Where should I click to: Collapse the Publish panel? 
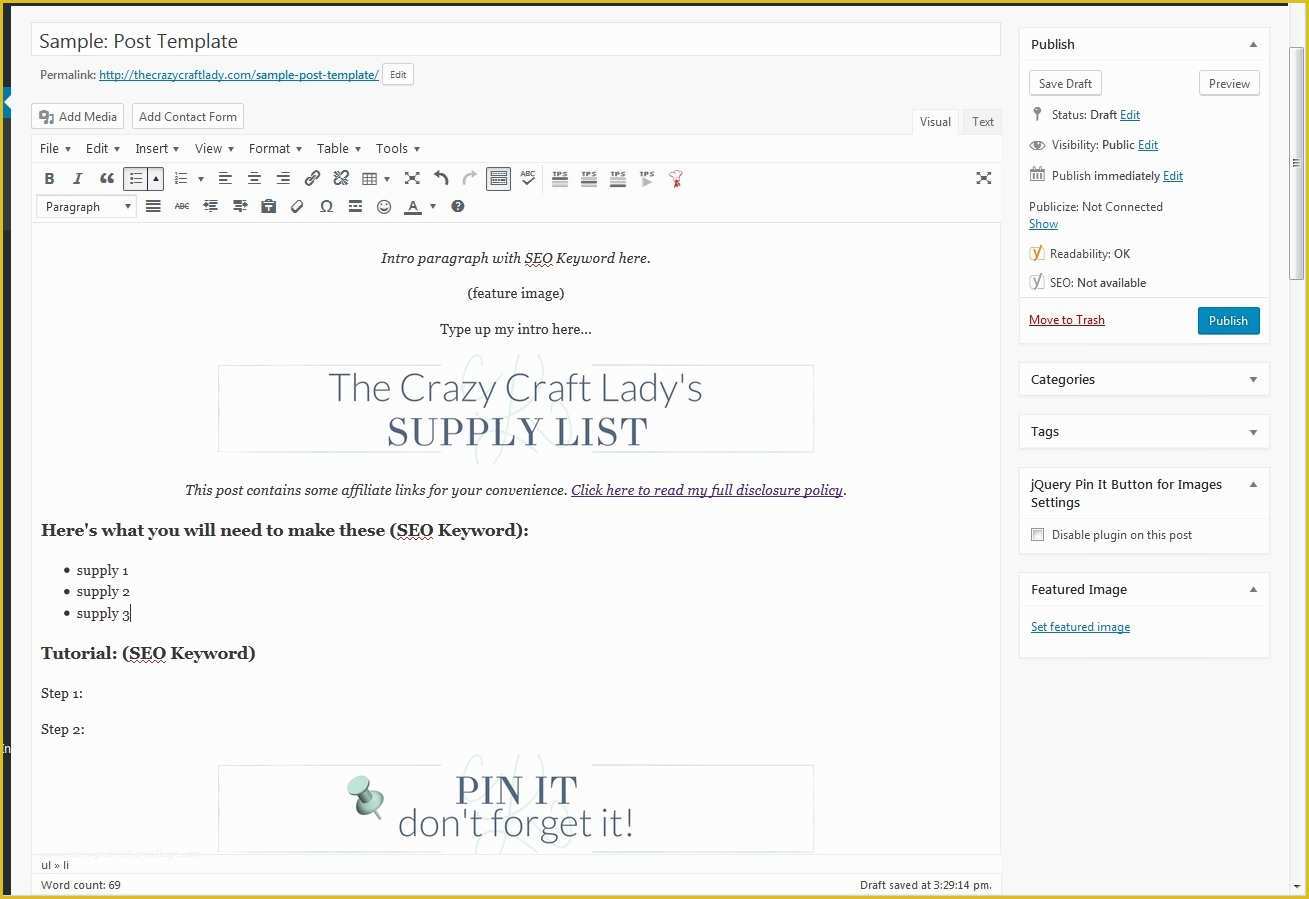coord(1253,44)
